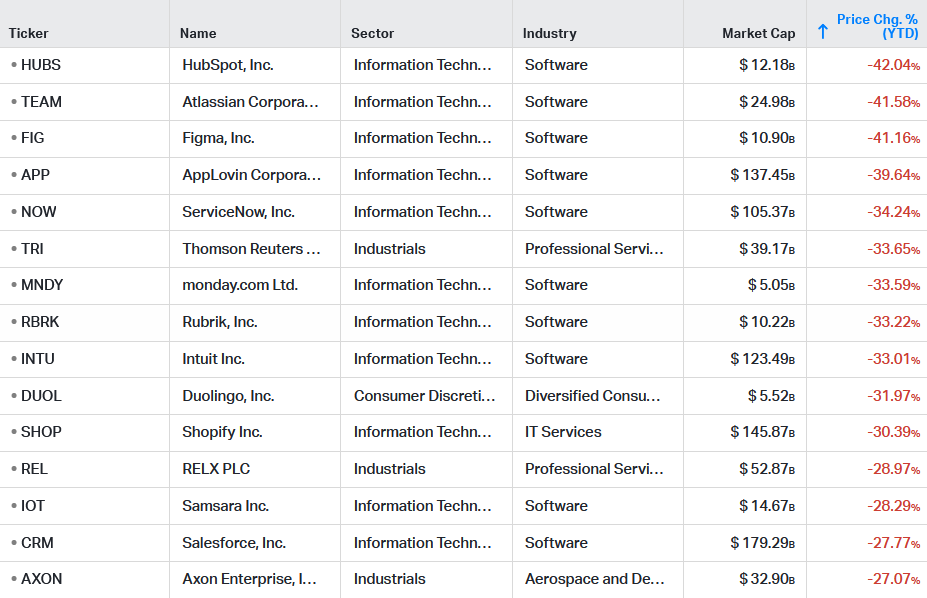Click the -28.29% YTD change value
The height and width of the screenshot is (598, 927).
[893, 506]
